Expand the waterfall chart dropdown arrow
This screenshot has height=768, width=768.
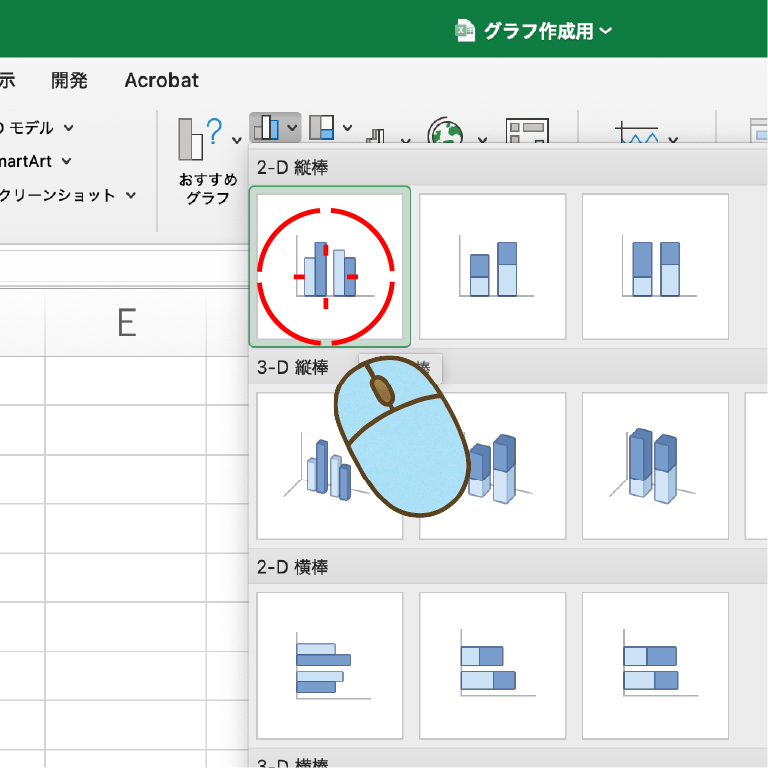tap(406, 140)
